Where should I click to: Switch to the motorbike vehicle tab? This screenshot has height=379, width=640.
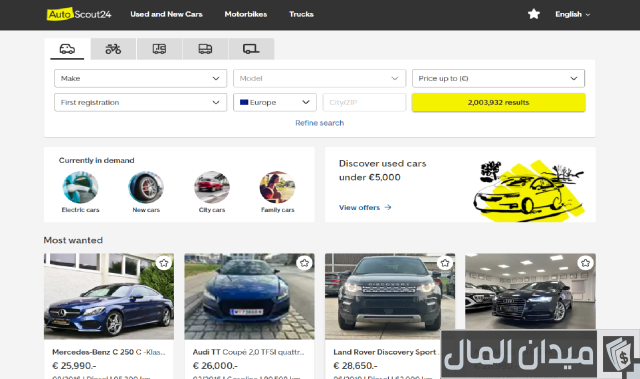pyautogui.click(x=113, y=49)
